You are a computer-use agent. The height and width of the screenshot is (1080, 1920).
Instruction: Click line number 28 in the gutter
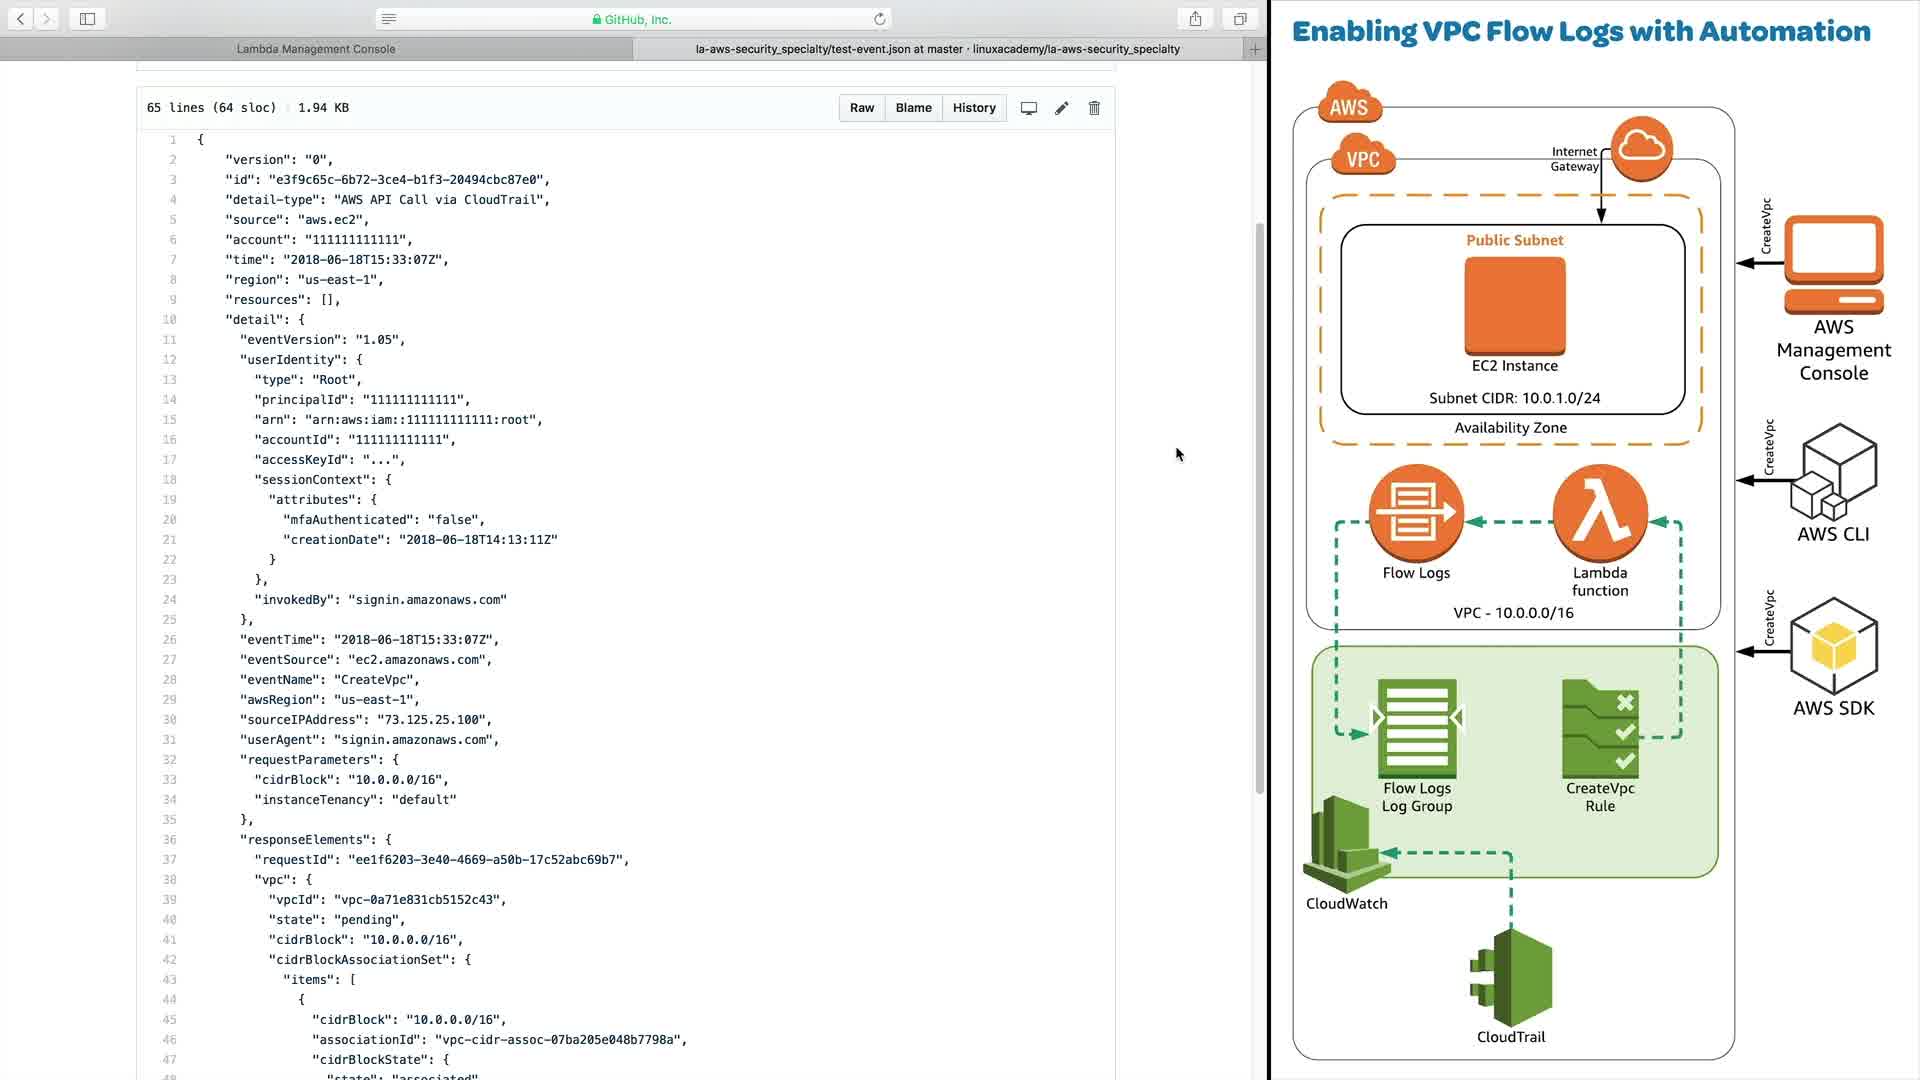169,680
